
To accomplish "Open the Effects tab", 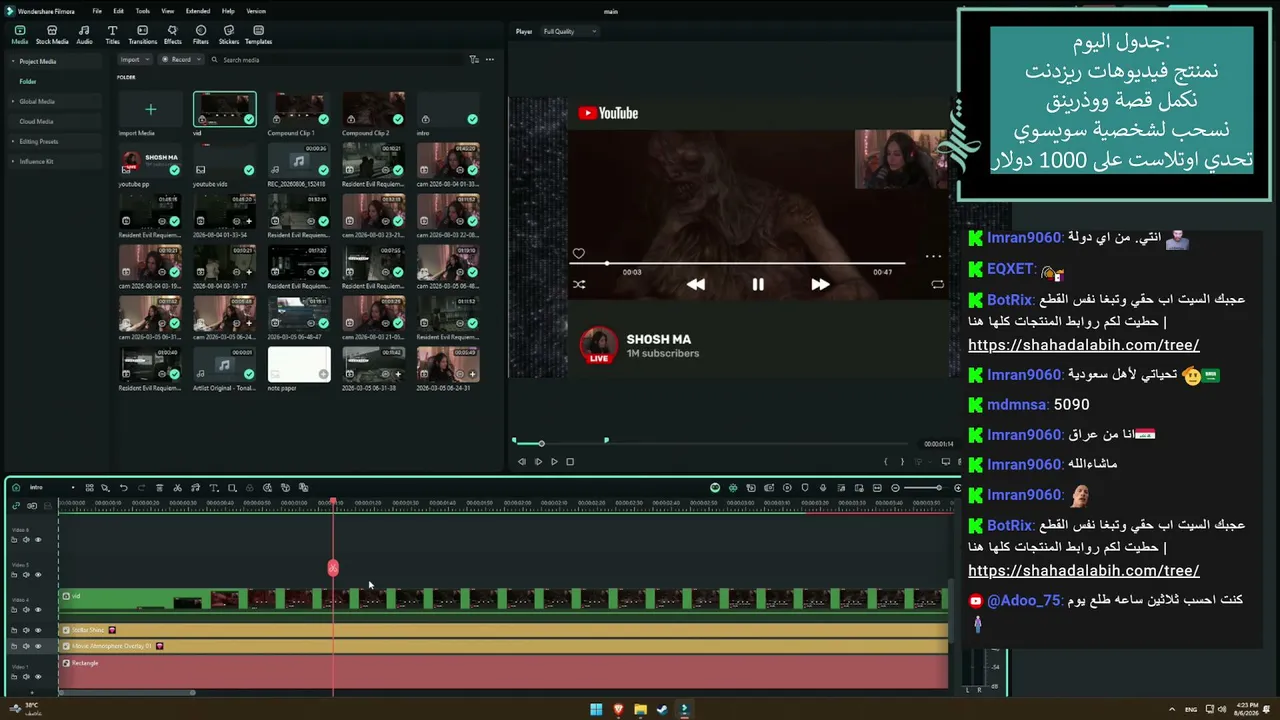I will click(172, 35).
